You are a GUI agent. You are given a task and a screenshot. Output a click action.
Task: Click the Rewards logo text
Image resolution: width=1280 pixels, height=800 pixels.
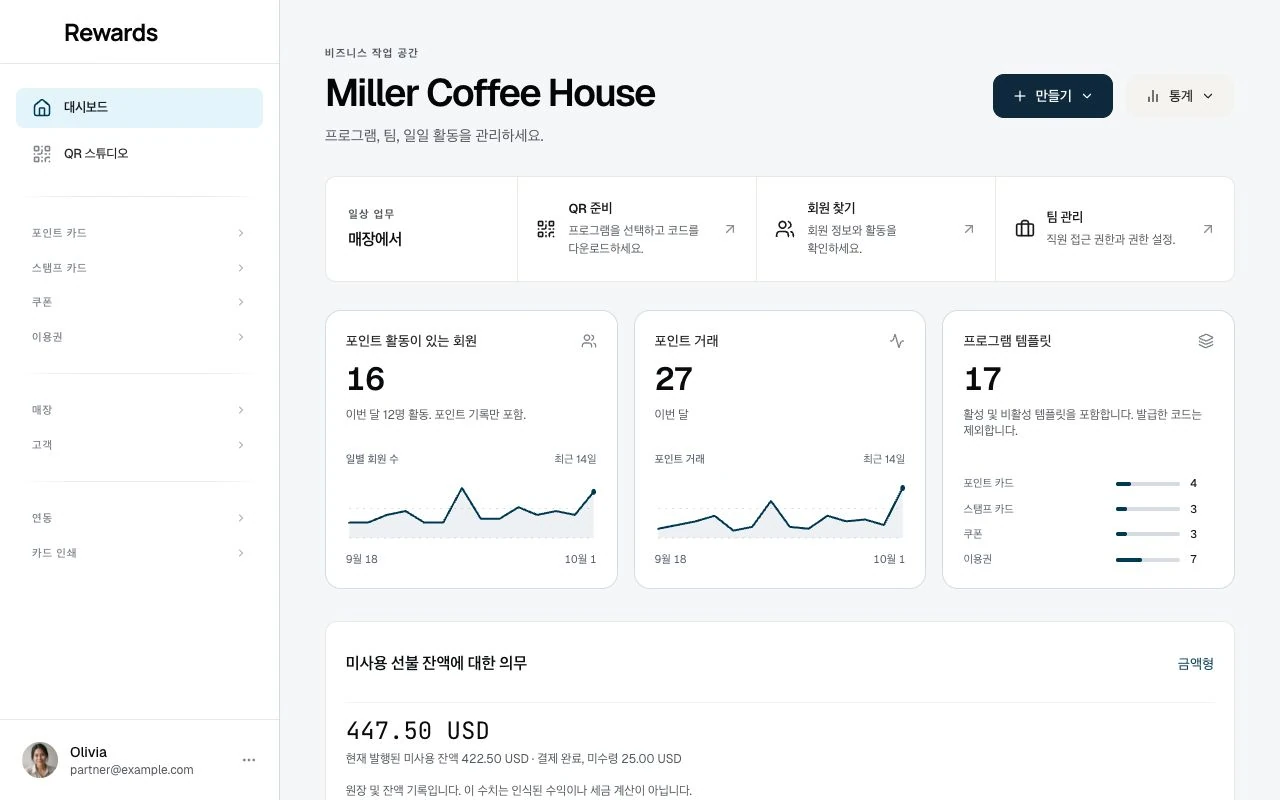pos(111,33)
